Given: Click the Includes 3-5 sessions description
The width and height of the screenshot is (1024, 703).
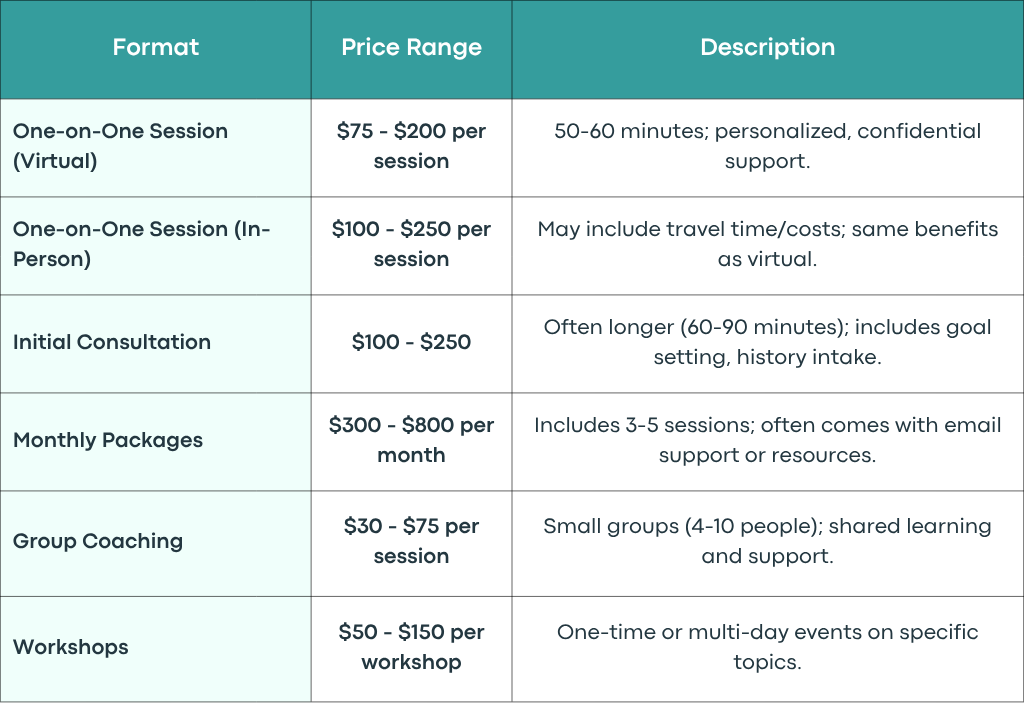Looking at the screenshot, I should pyautogui.click(x=767, y=440).
